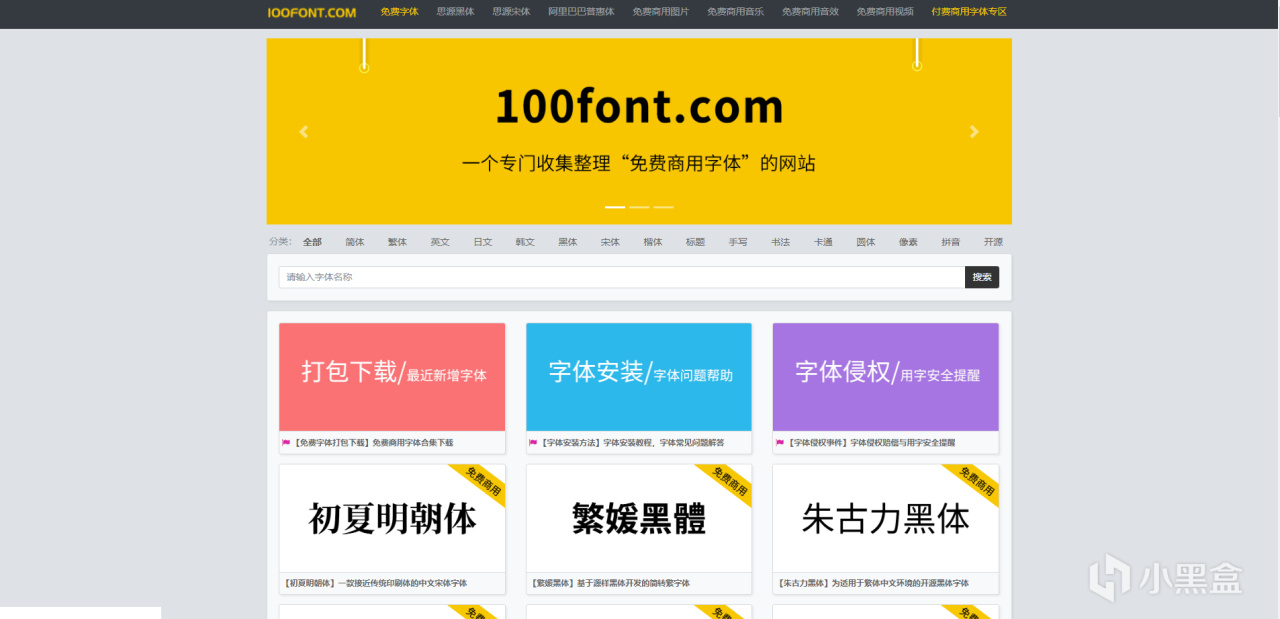Filter by 日文 category
1280x619 pixels.
click(x=483, y=242)
